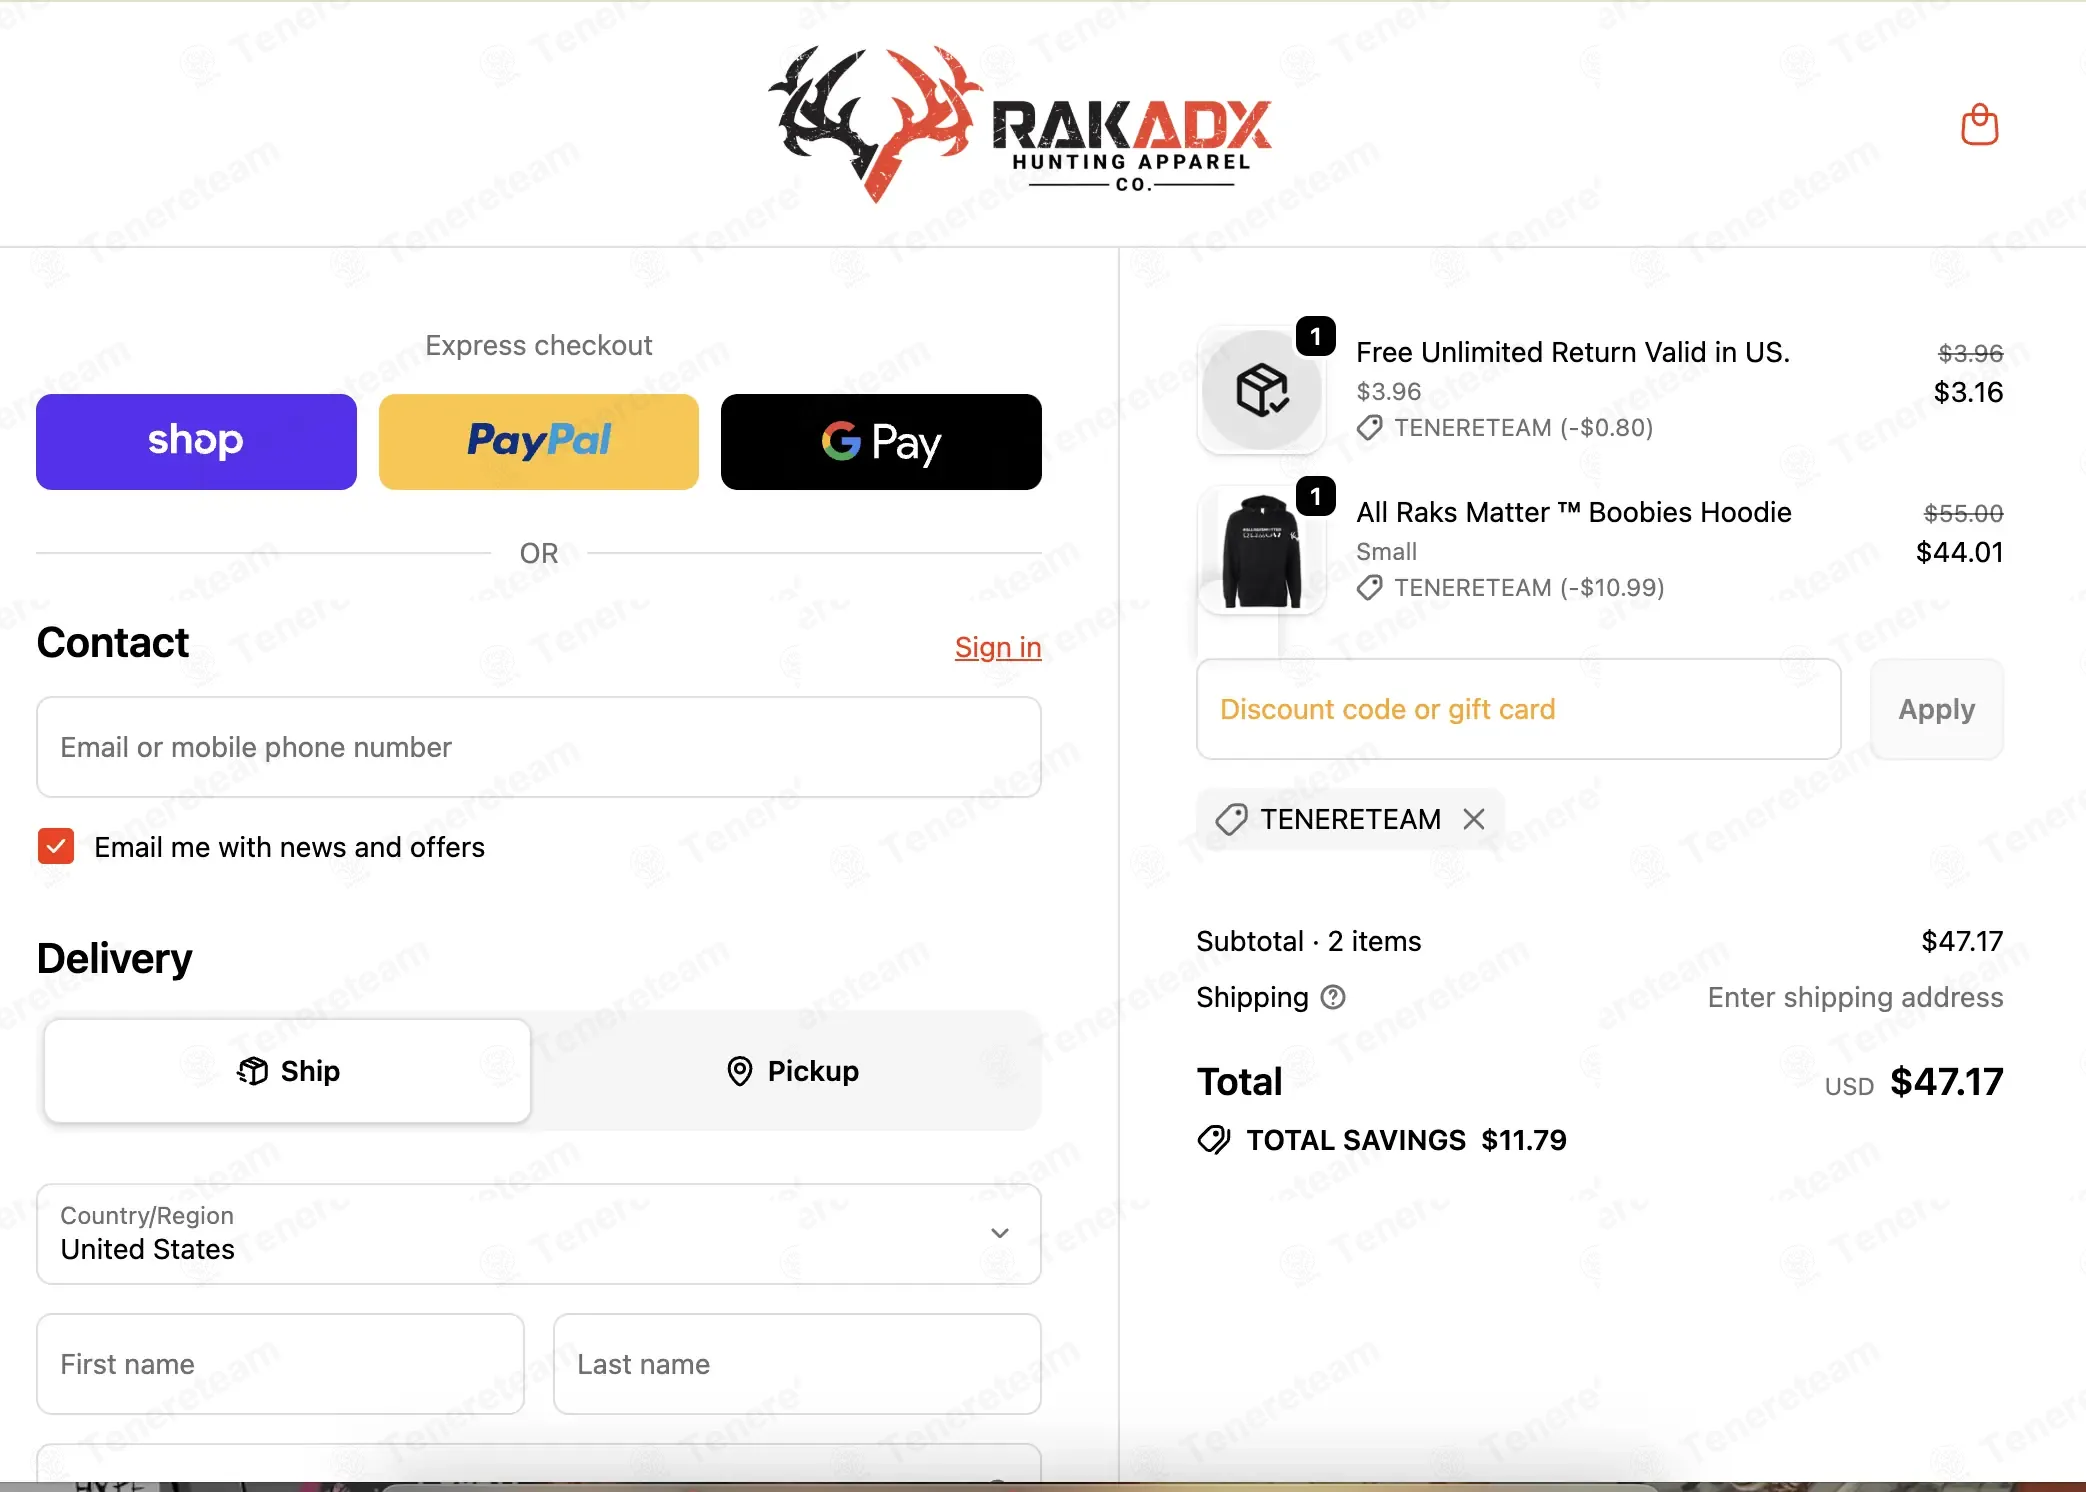Click the Enter shipping address text

pos(1855,997)
